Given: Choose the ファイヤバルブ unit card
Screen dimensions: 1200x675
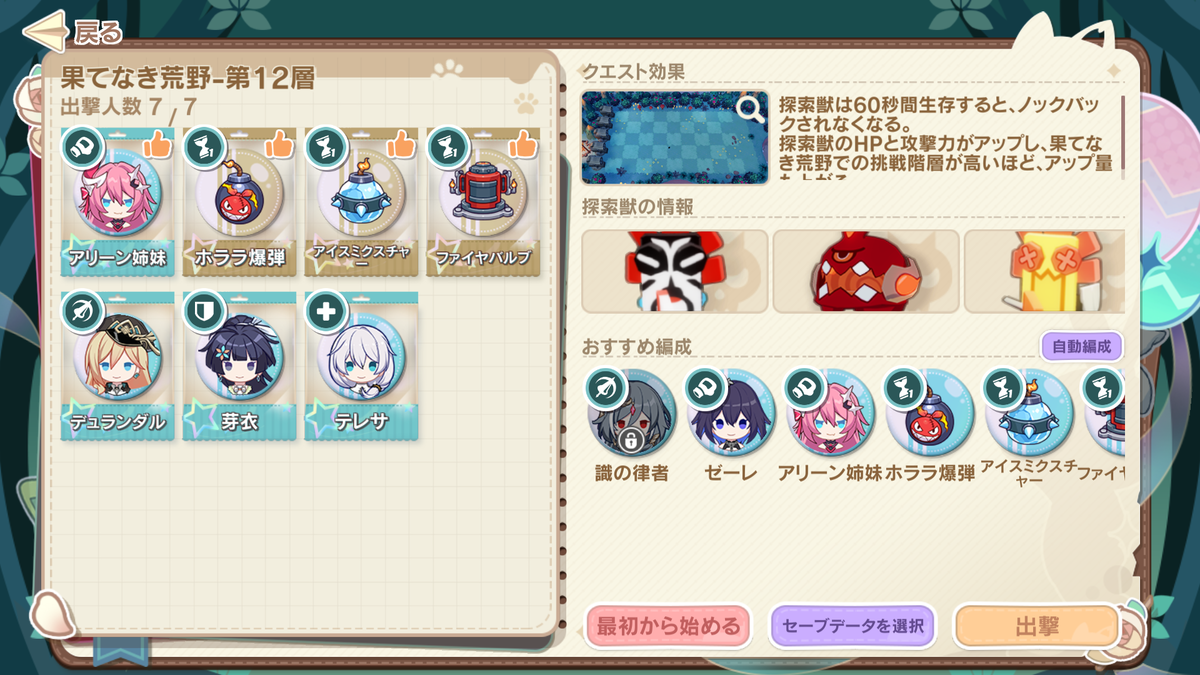Looking at the screenshot, I should click(x=484, y=202).
